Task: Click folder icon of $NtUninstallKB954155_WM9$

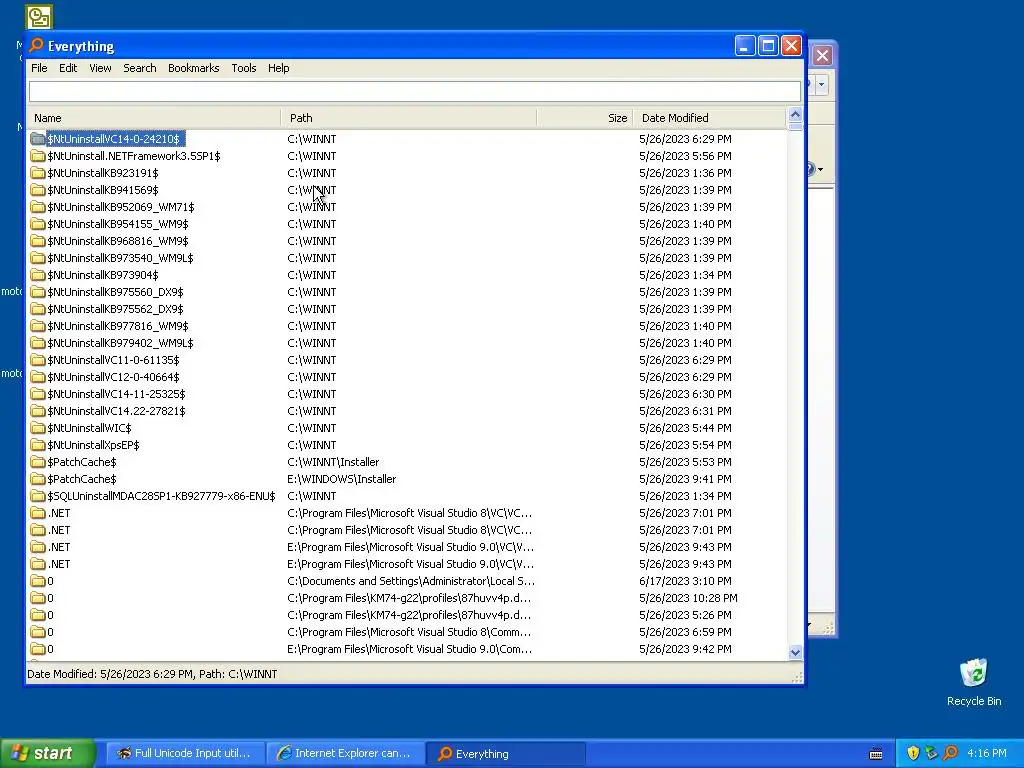Action: (38, 224)
